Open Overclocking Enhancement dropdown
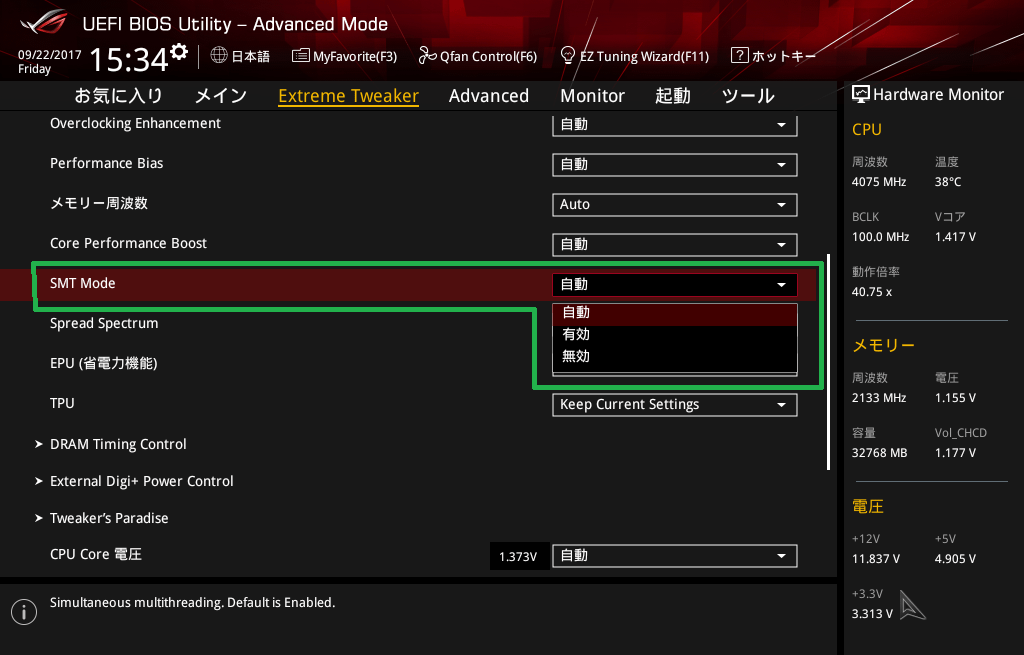Image resolution: width=1024 pixels, height=655 pixels. tap(675, 124)
